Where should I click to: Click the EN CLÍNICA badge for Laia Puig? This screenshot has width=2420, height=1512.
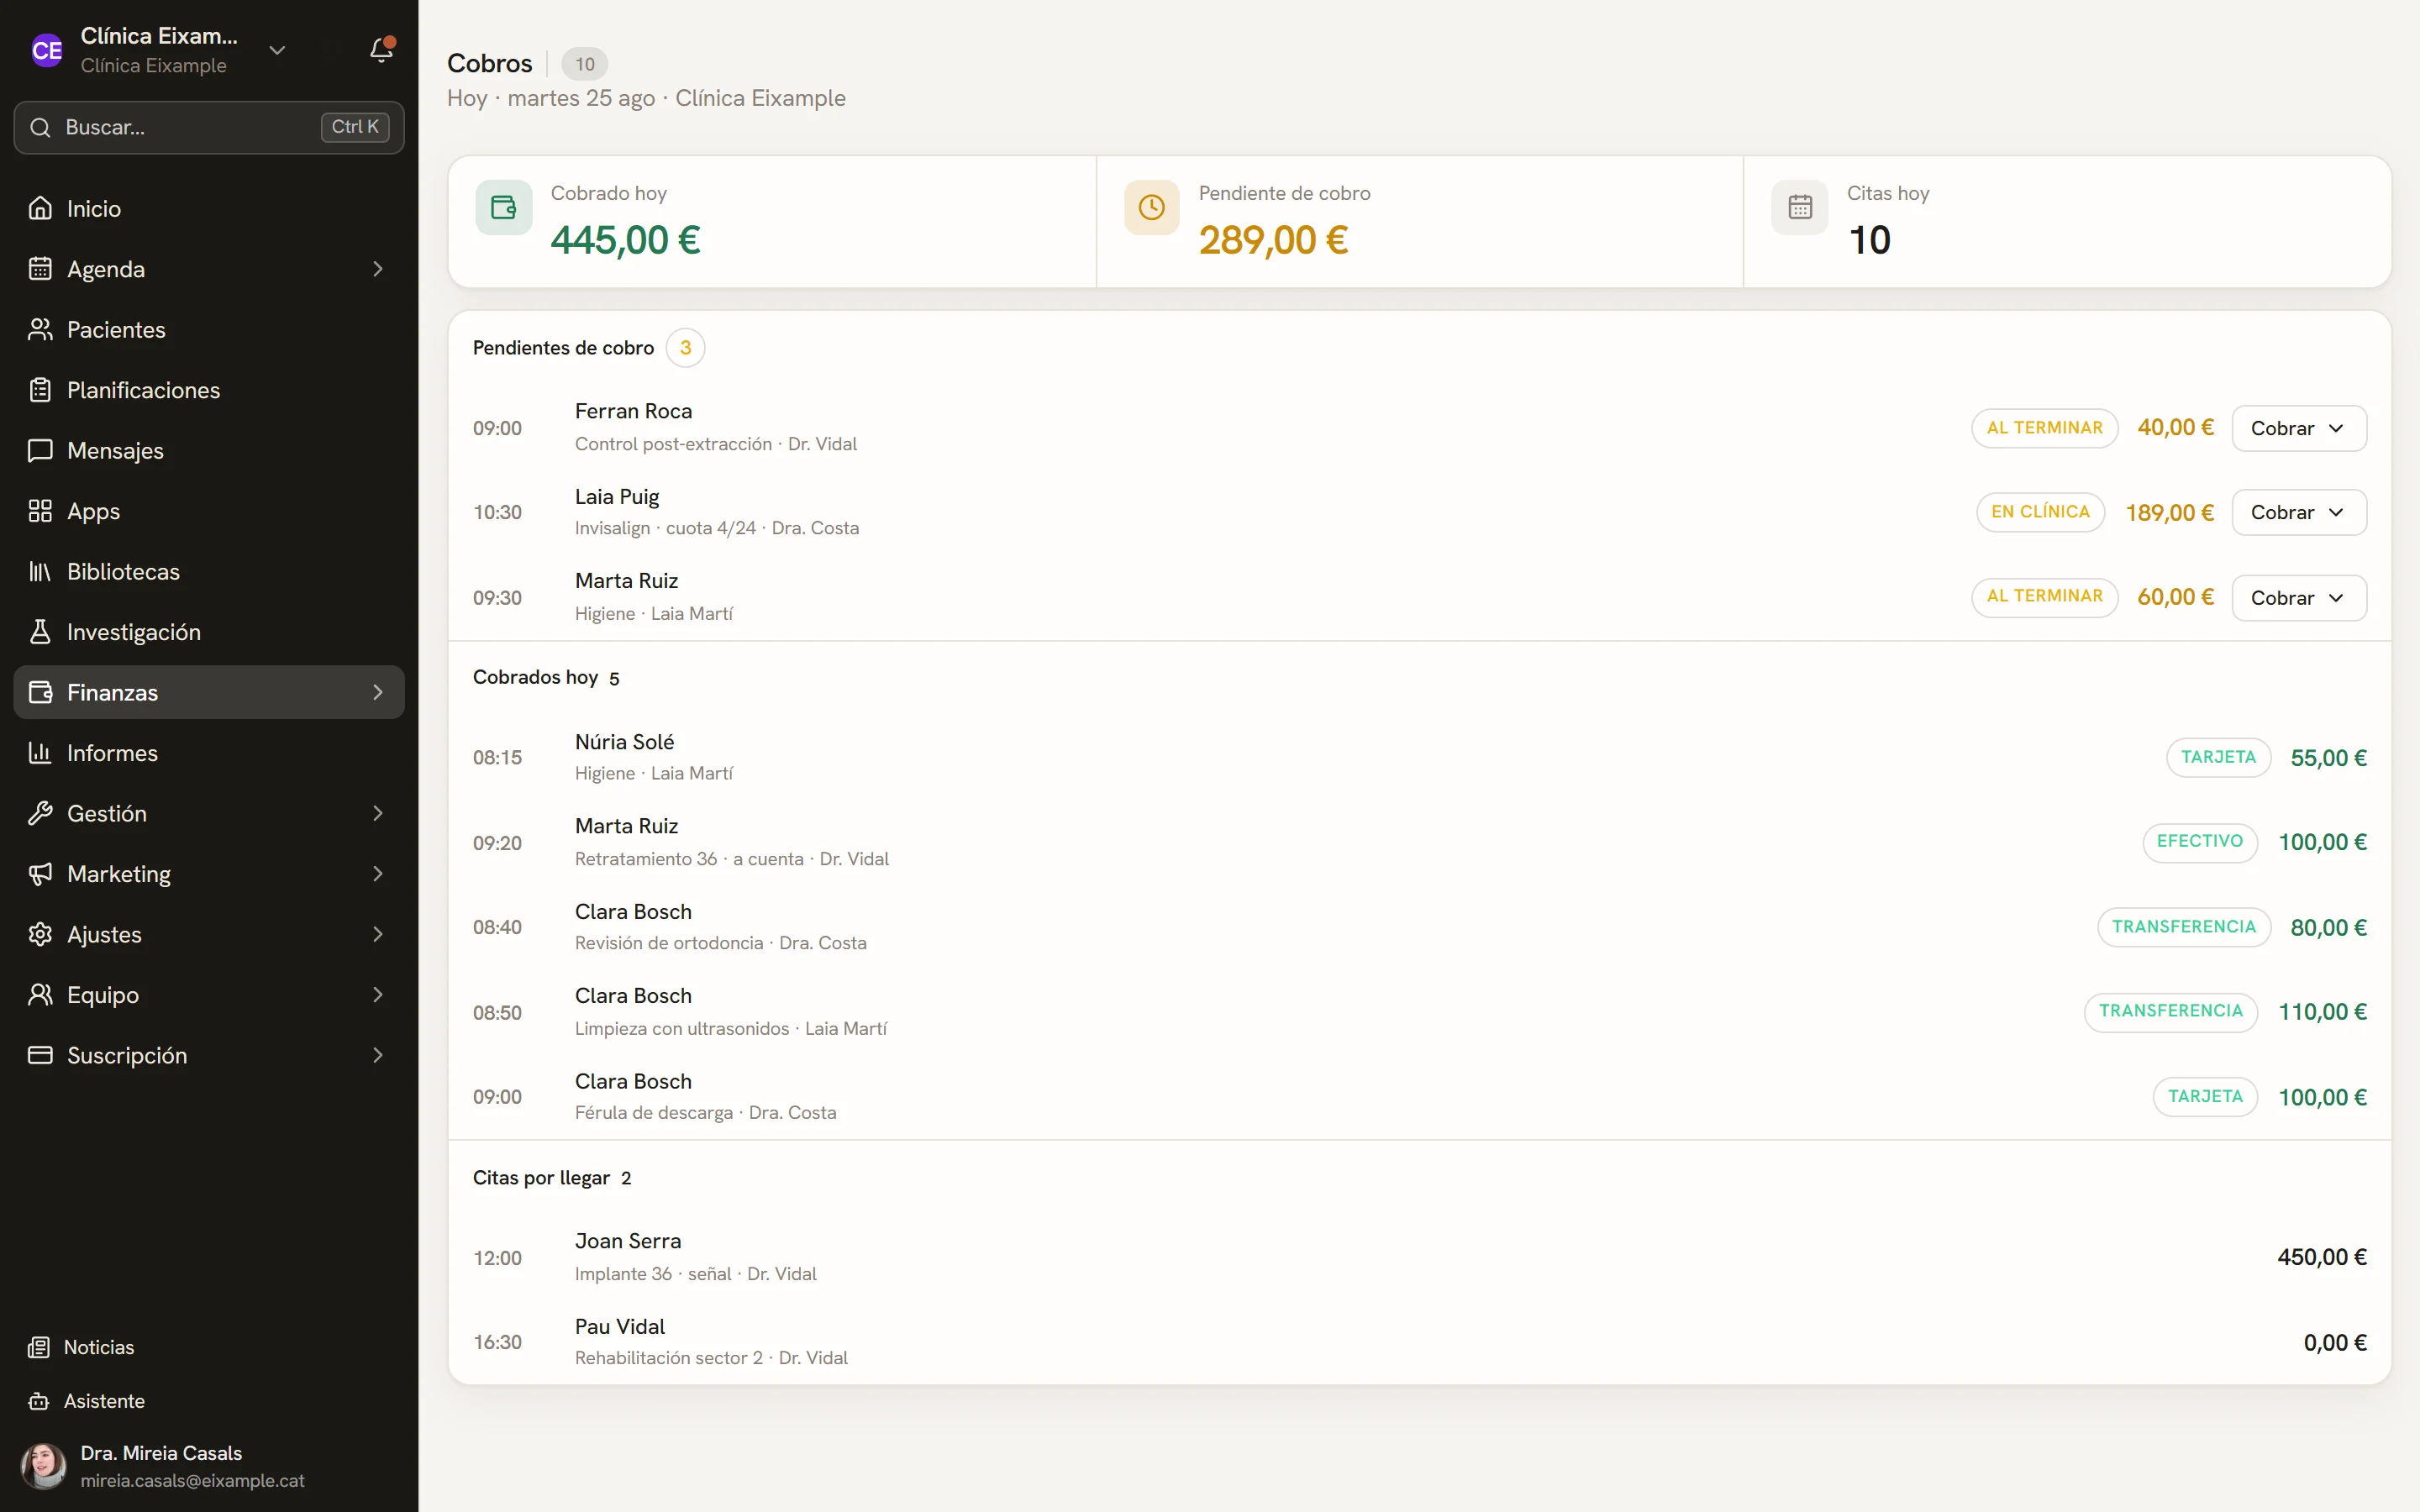click(2040, 512)
